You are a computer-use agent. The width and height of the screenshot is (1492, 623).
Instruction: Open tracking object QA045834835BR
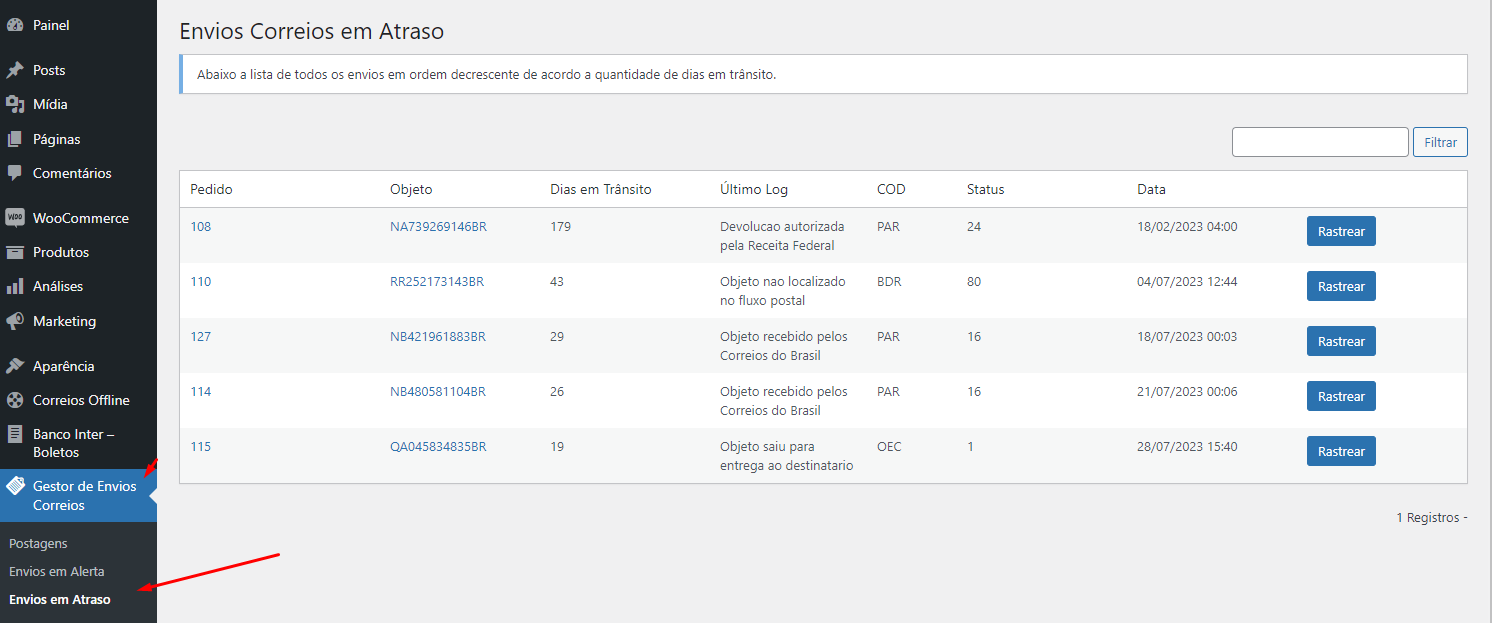(438, 446)
